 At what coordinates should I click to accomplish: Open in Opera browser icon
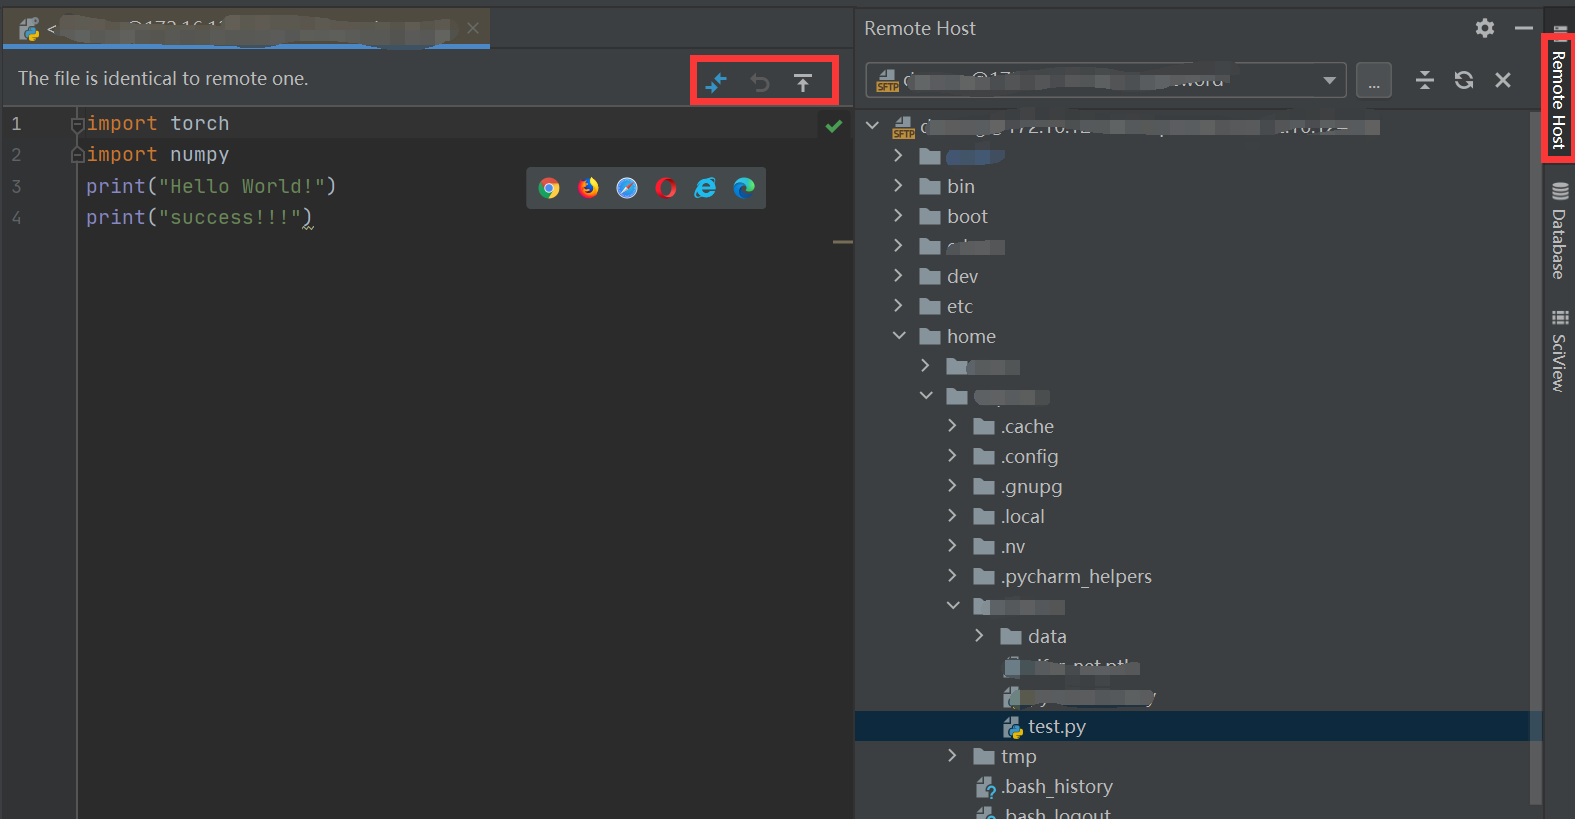[666, 188]
